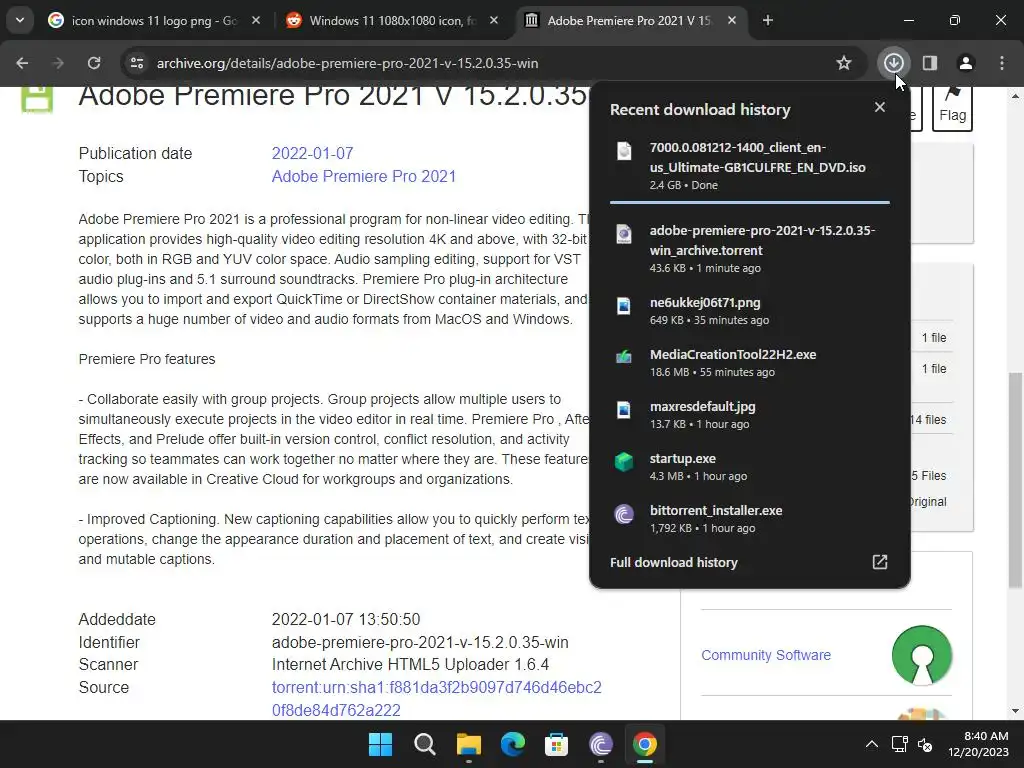Switch to the 'icon windows 11 logo png' tab
The image size is (1024, 768).
(x=153, y=20)
